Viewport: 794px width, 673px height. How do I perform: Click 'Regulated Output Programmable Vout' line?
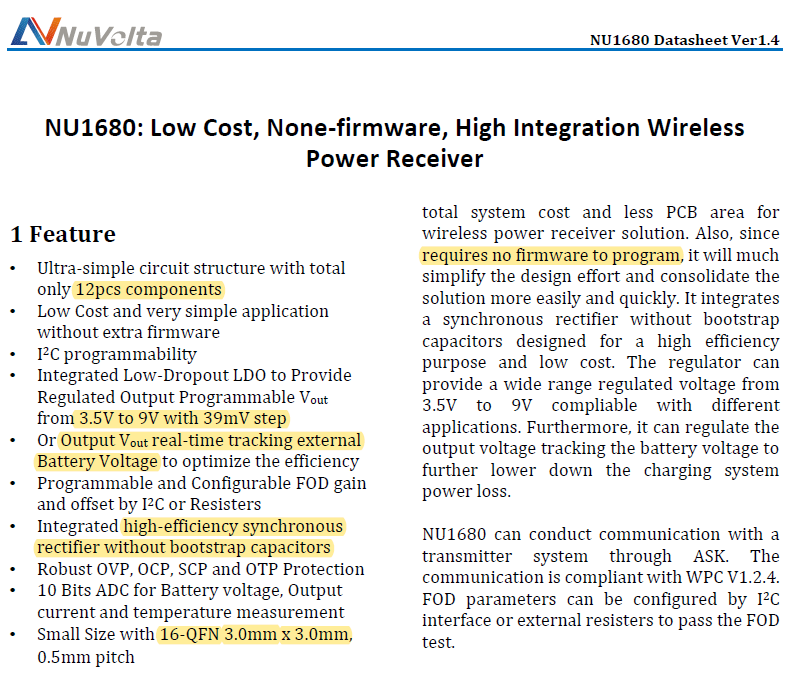coord(183,397)
